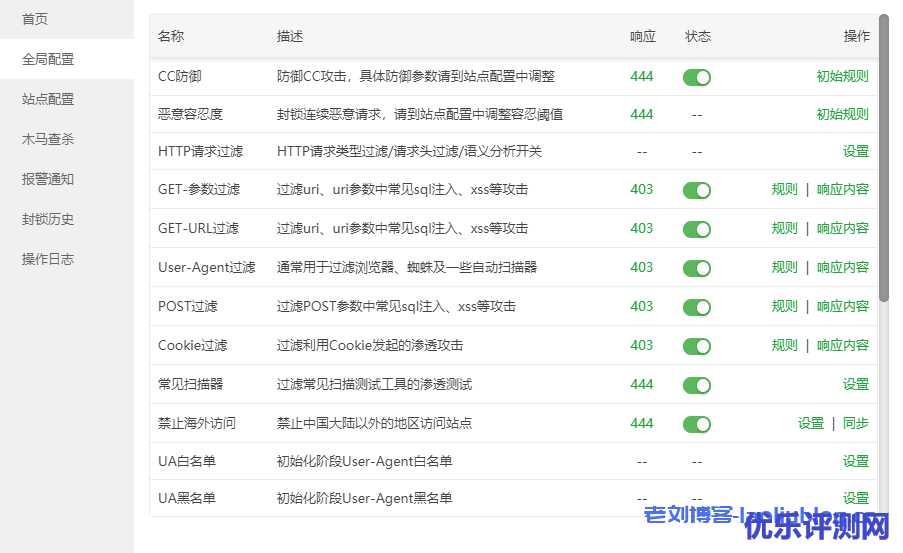Toggle the 常见扫描器 status switch
Image resolution: width=903 pixels, height=553 pixels.
(x=696, y=385)
